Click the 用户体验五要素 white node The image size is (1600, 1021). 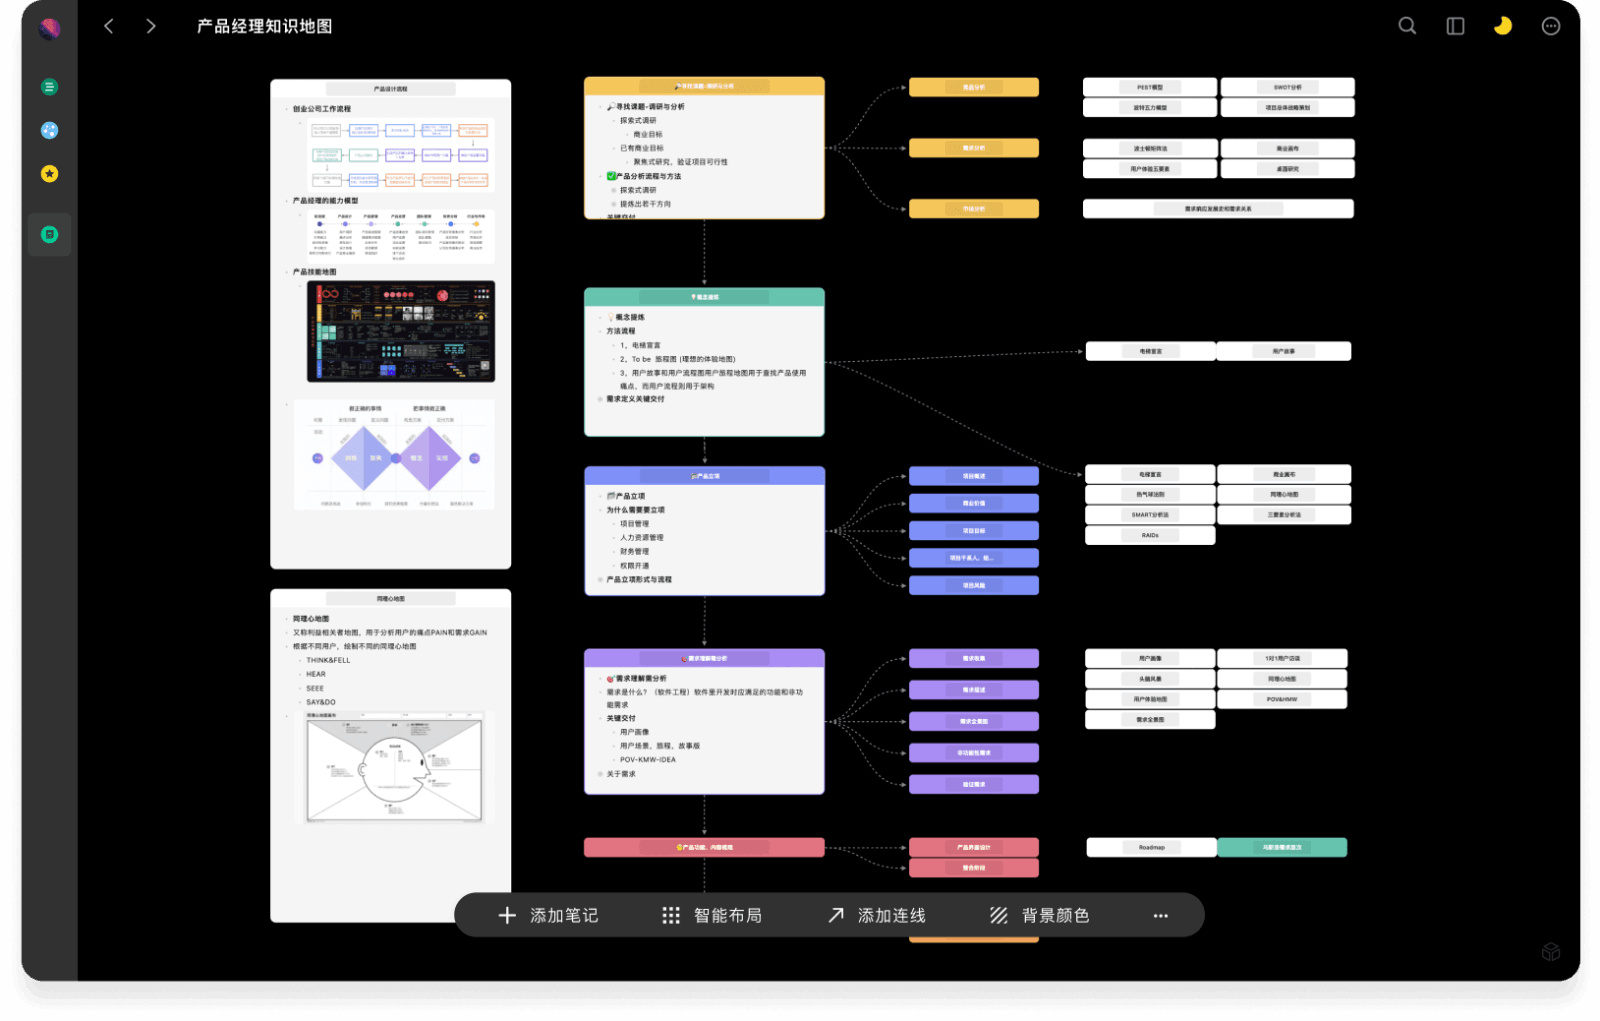pyautogui.click(x=1150, y=169)
